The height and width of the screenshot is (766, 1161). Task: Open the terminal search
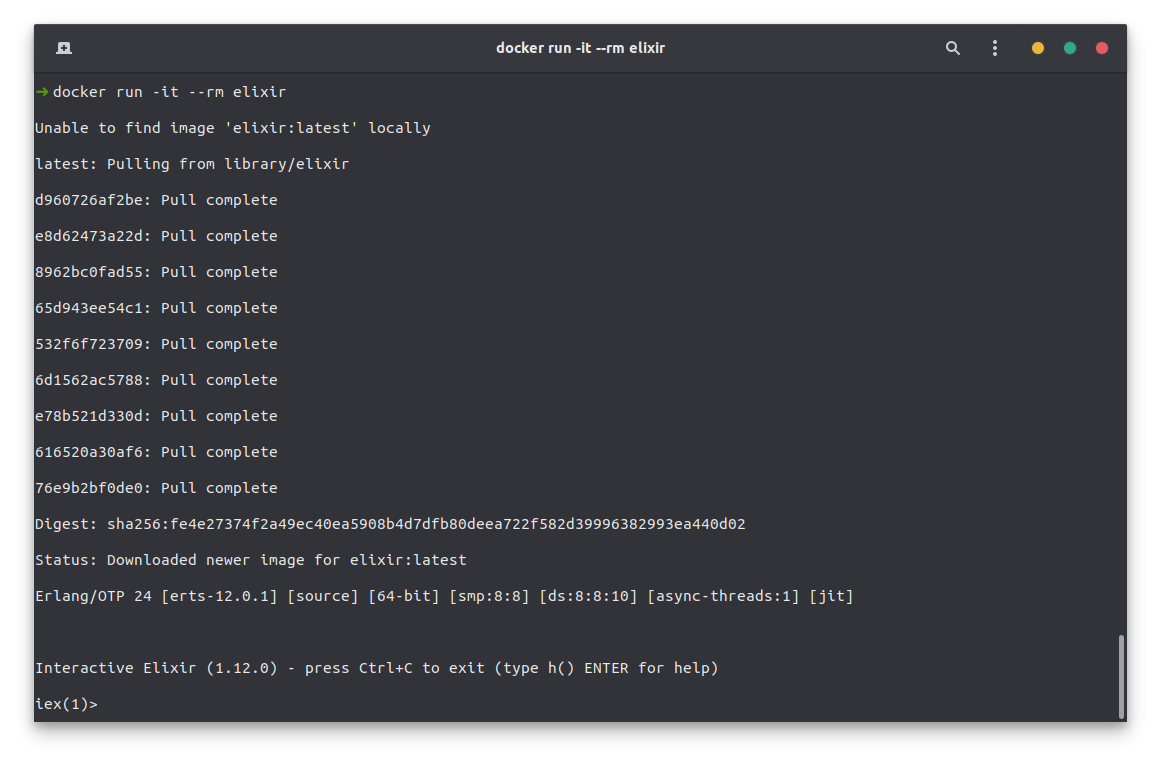point(953,48)
